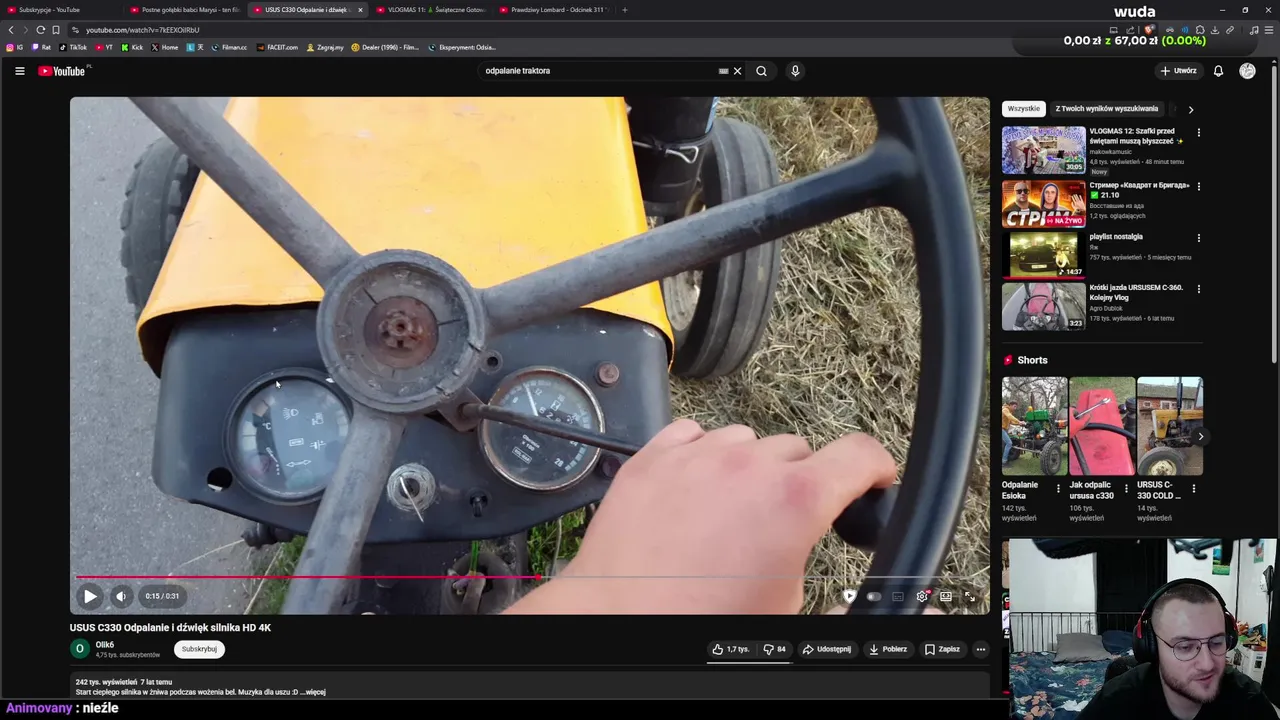Click in the YouTube search field
The image size is (1280, 720).
pos(598,71)
